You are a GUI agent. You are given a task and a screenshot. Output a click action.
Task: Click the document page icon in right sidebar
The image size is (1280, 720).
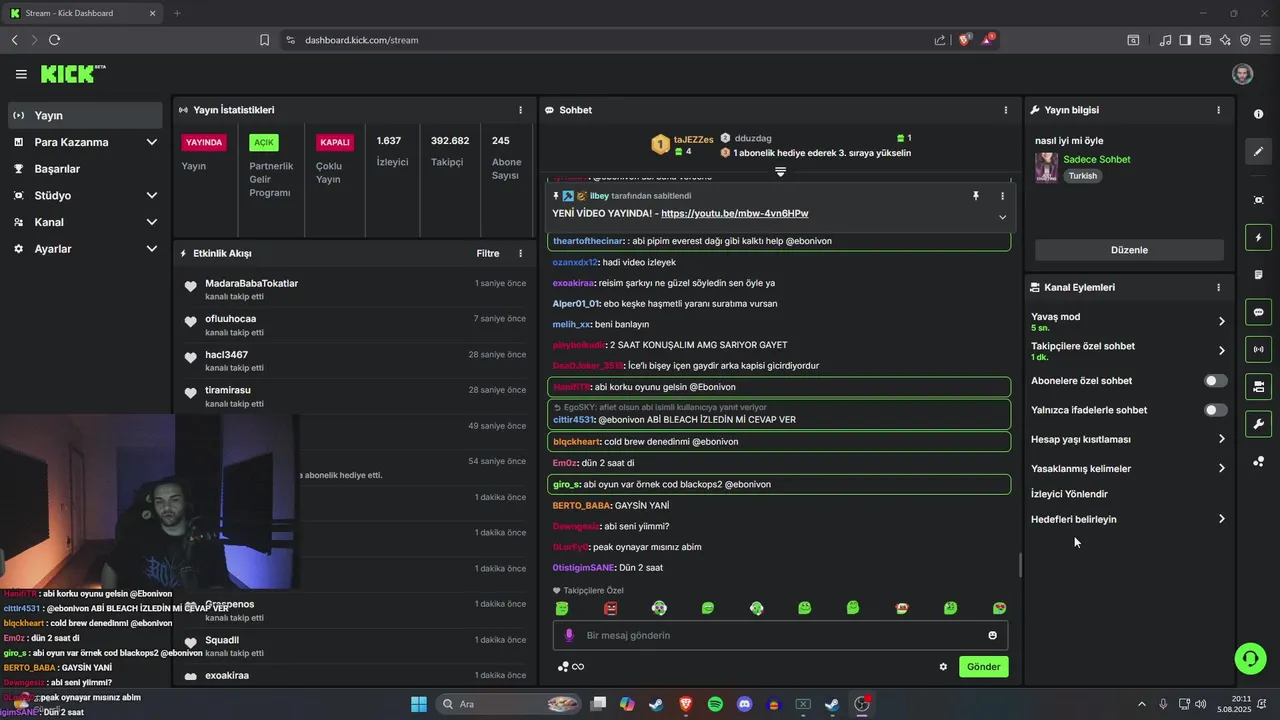[1258, 275]
